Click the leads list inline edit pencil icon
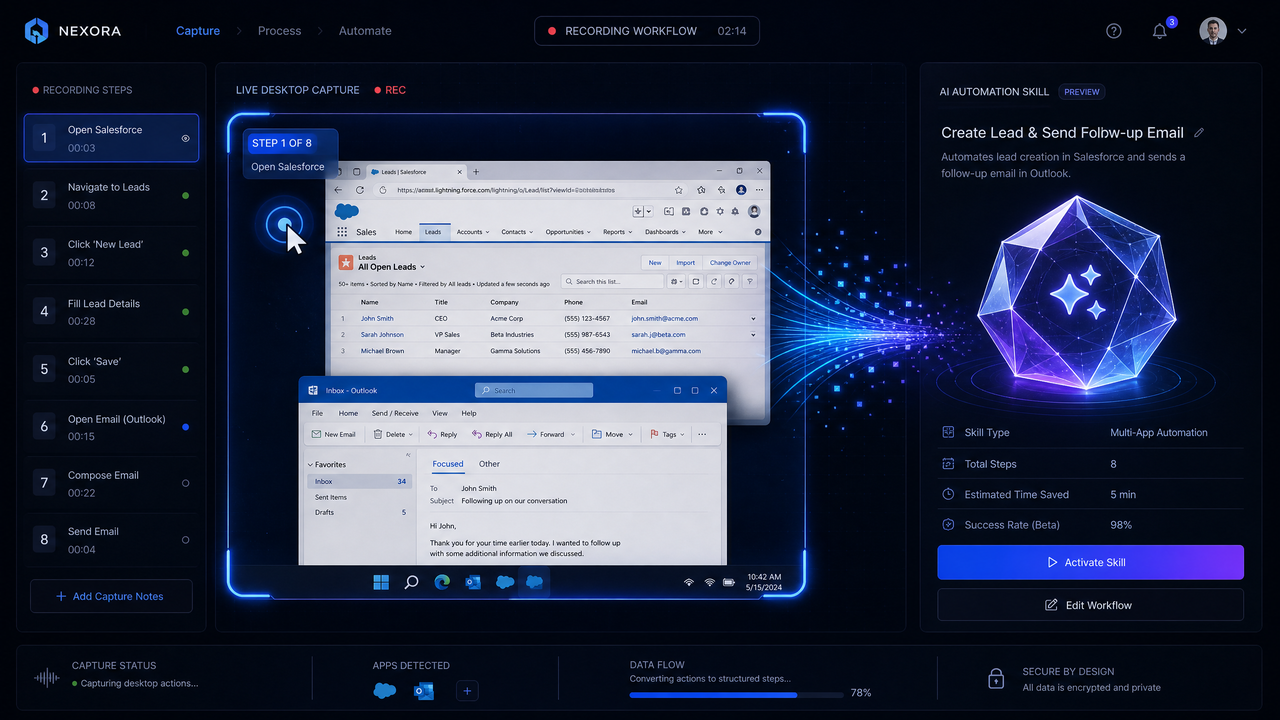The width and height of the screenshot is (1280, 720). click(x=731, y=282)
